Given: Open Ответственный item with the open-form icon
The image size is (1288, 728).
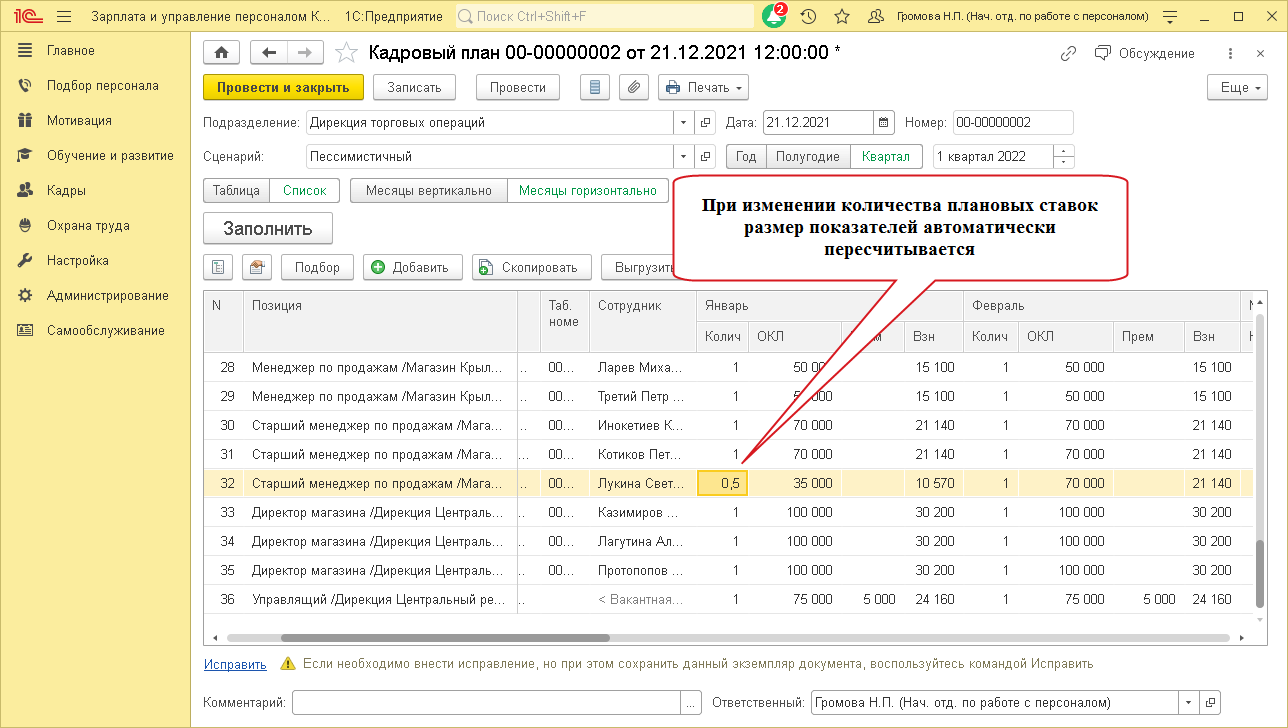Looking at the screenshot, I should (1210, 702).
